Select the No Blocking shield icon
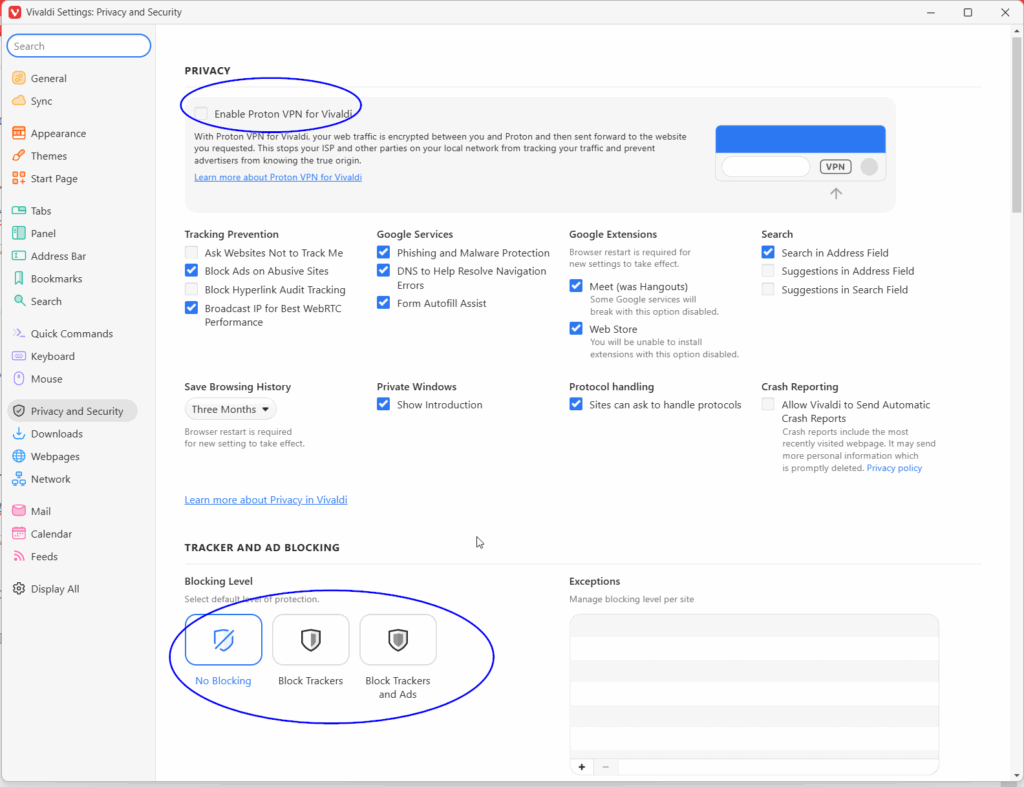The image size is (1024, 787). (x=223, y=639)
